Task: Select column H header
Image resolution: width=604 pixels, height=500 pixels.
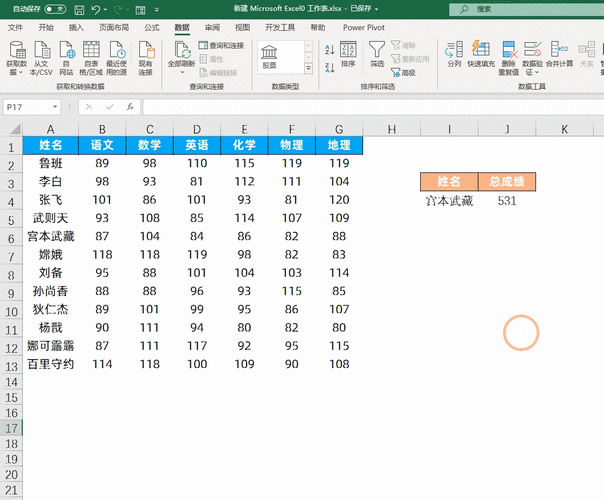Action: click(392, 129)
